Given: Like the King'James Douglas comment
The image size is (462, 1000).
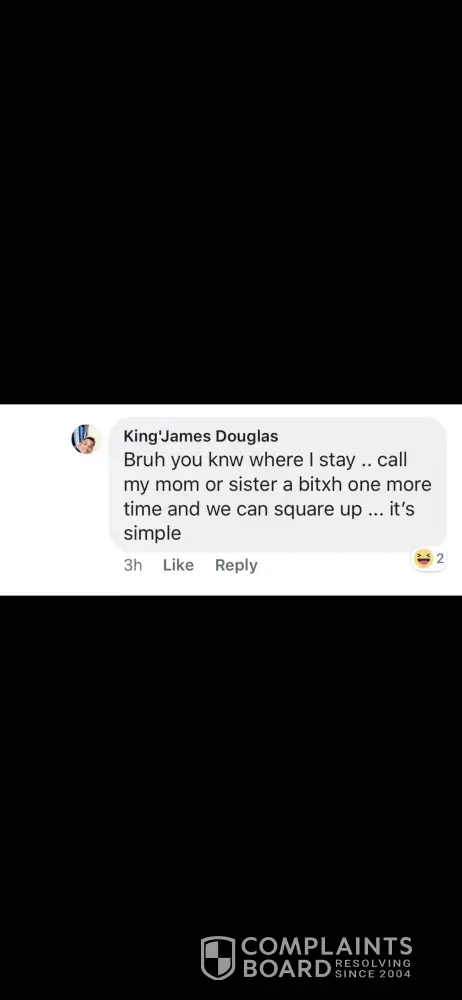Looking at the screenshot, I should pyautogui.click(x=178, y=565).
